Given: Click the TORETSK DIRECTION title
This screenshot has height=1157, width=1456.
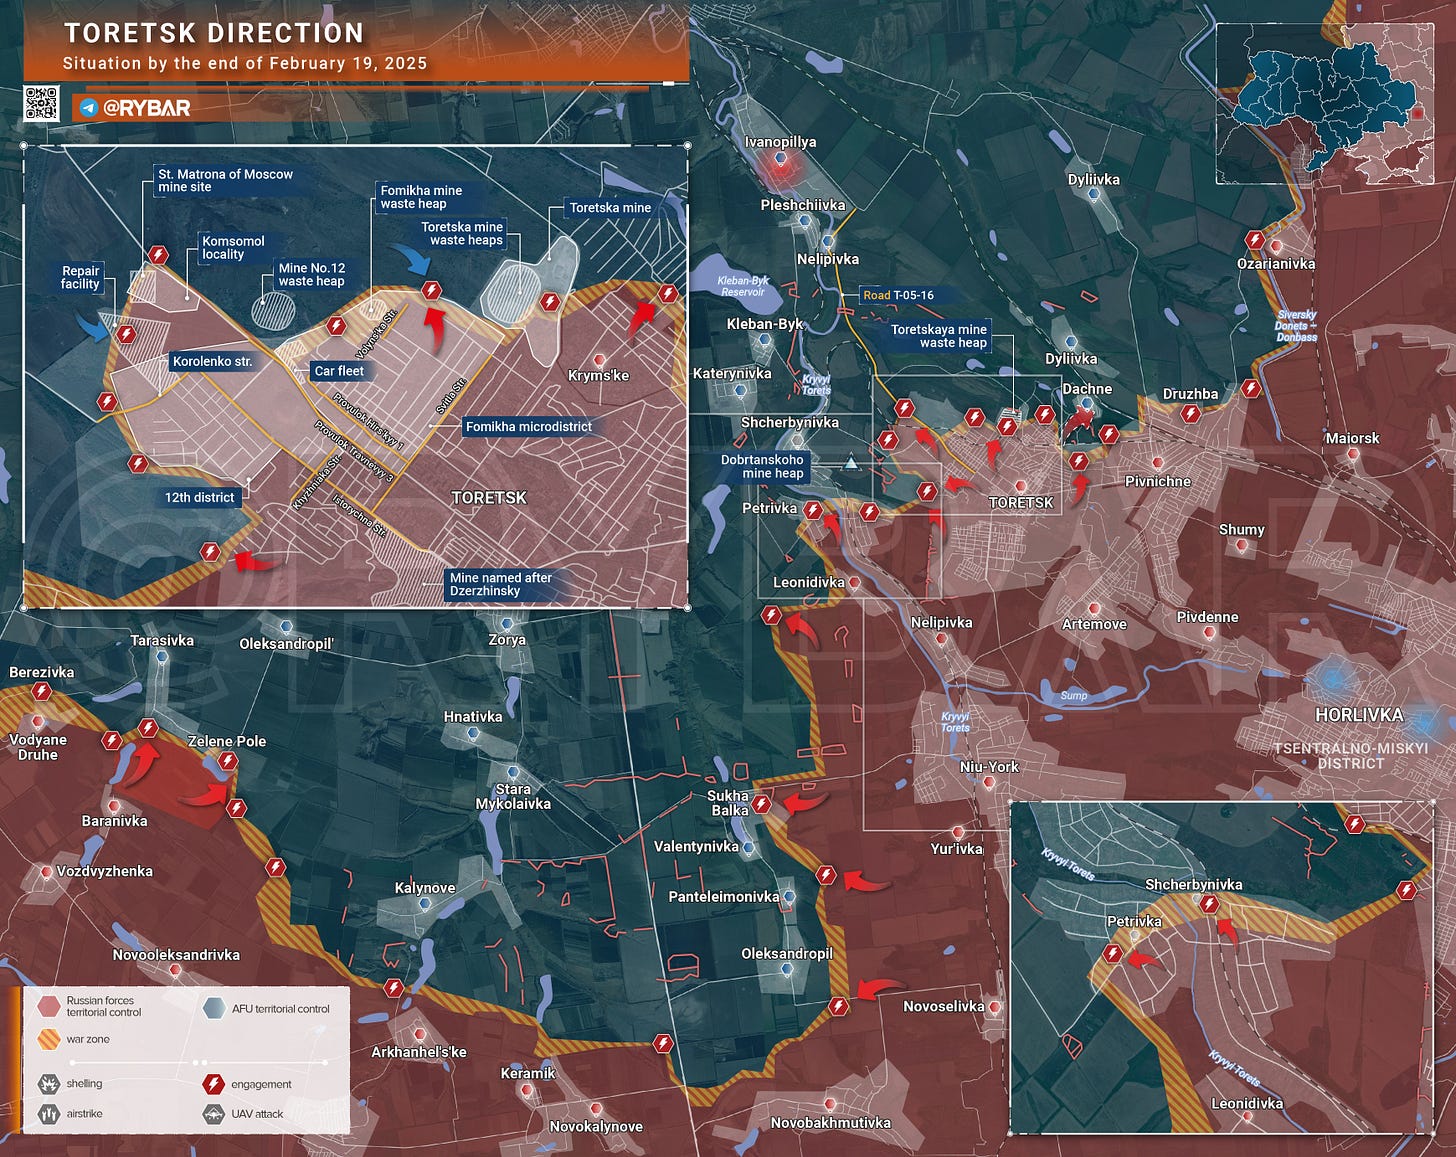Looking at the screenshot, I should (x=214, y=33).
